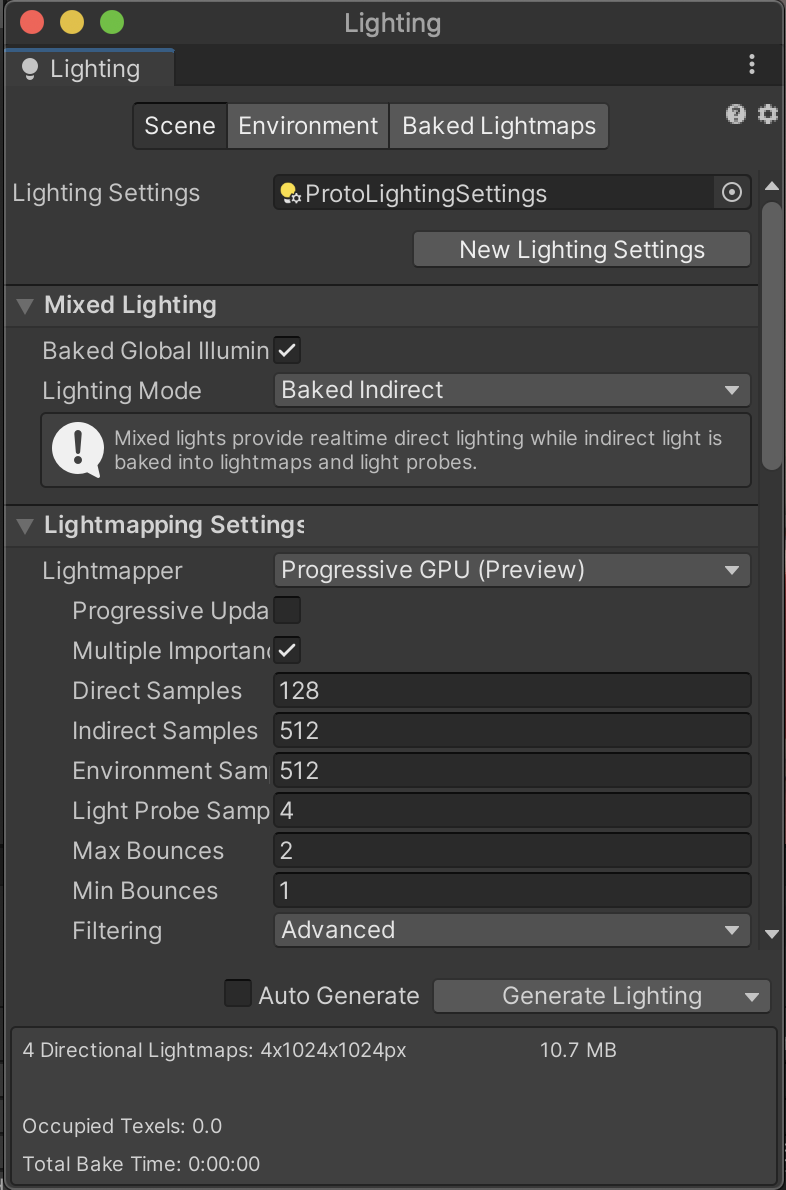786x1190 pixels.
Task: Open the presets gear icon
Action: (x=768, y=114)
